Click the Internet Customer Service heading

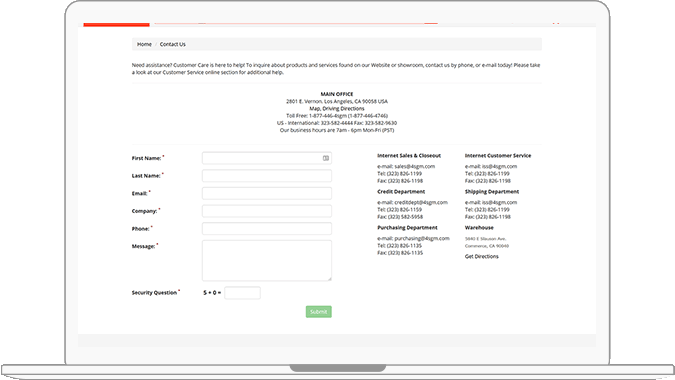click(x=498, y=156)
